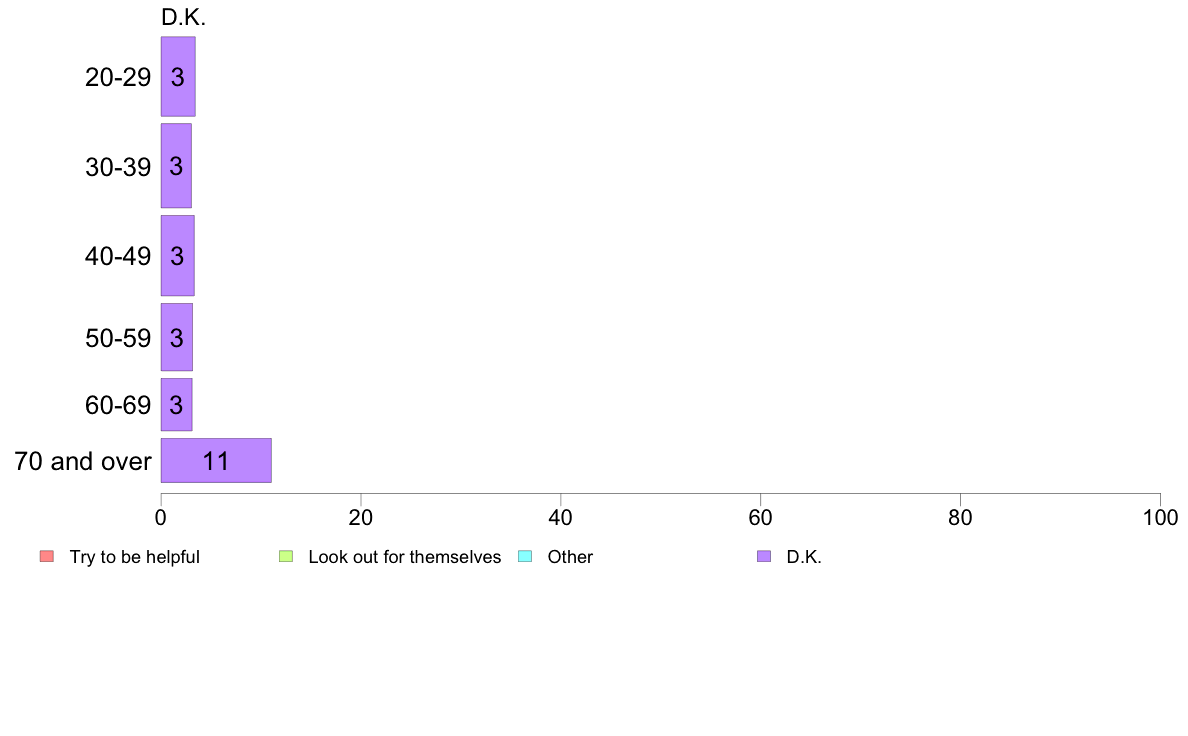The height and width of the screenshot is (736, 1188).
Task: Click the Other legend label
Action: tap(571, 557)
